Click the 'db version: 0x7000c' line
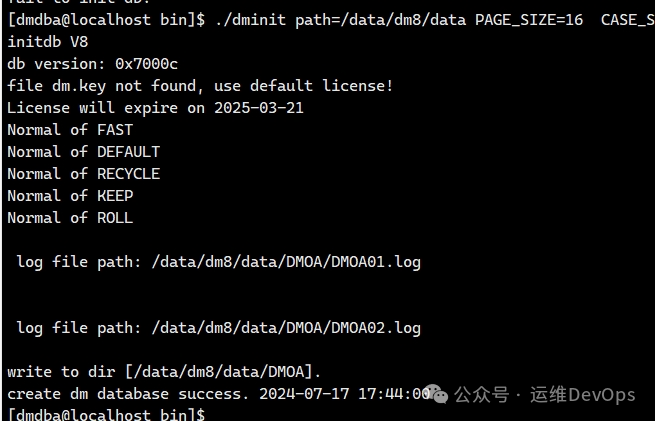This screenshot has height=421, width=655. tap(93, 64)
